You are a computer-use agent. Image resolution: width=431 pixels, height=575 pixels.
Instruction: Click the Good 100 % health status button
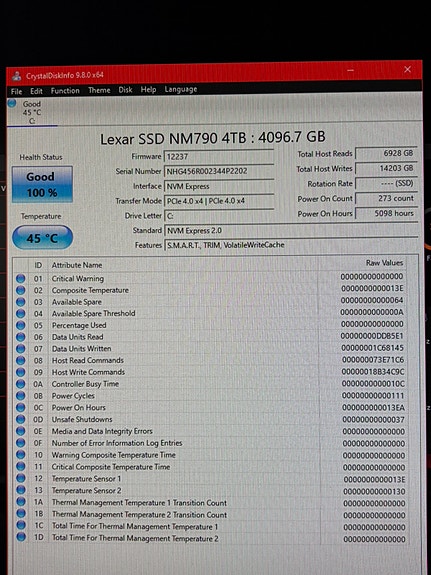pos(42,184)
